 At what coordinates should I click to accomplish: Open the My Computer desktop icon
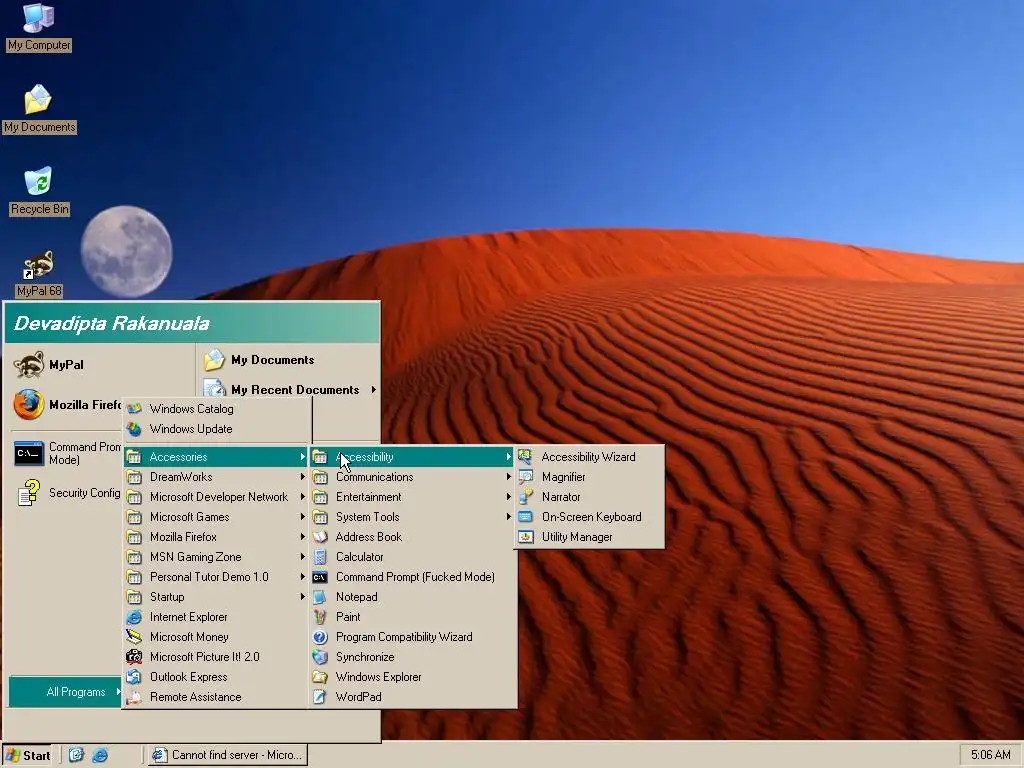[39, 26]
